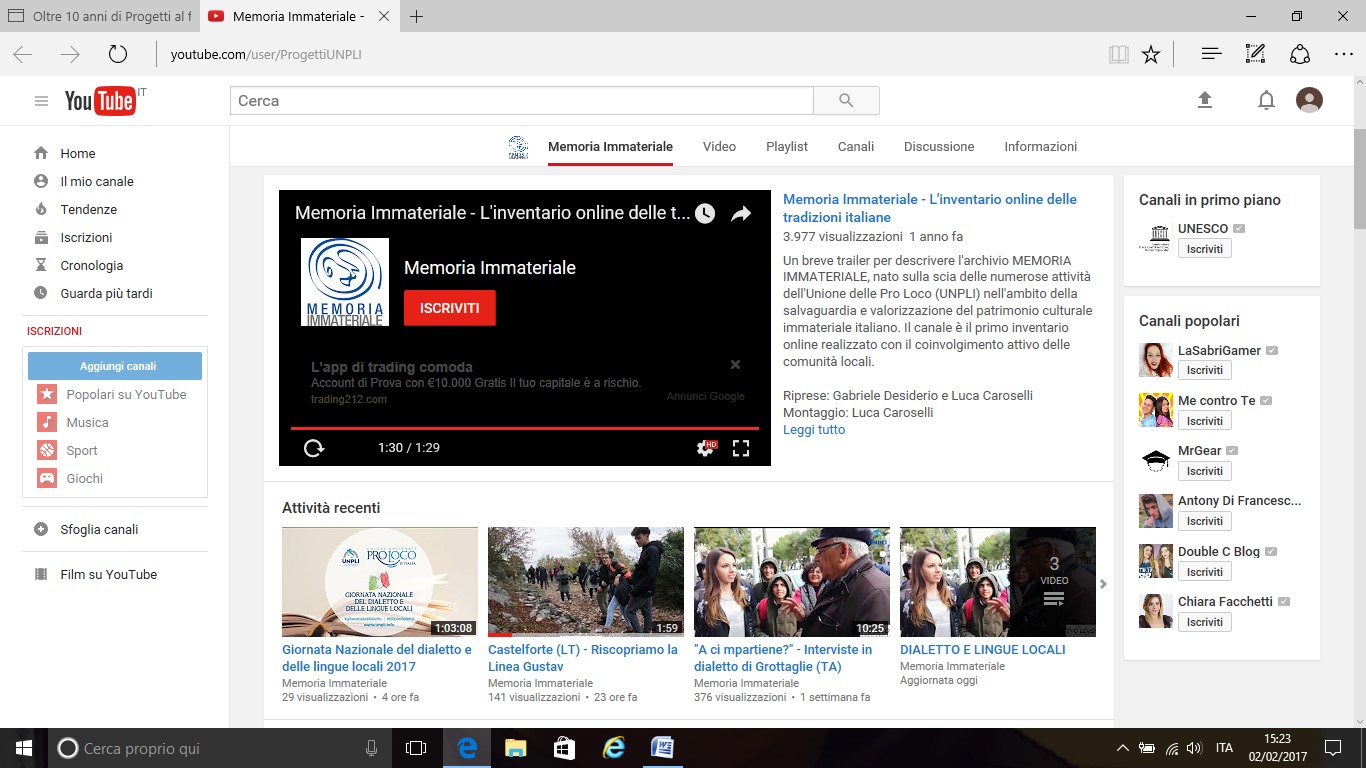Open the notifications bell
The image size is (1366, 768).
[1266, 100]
